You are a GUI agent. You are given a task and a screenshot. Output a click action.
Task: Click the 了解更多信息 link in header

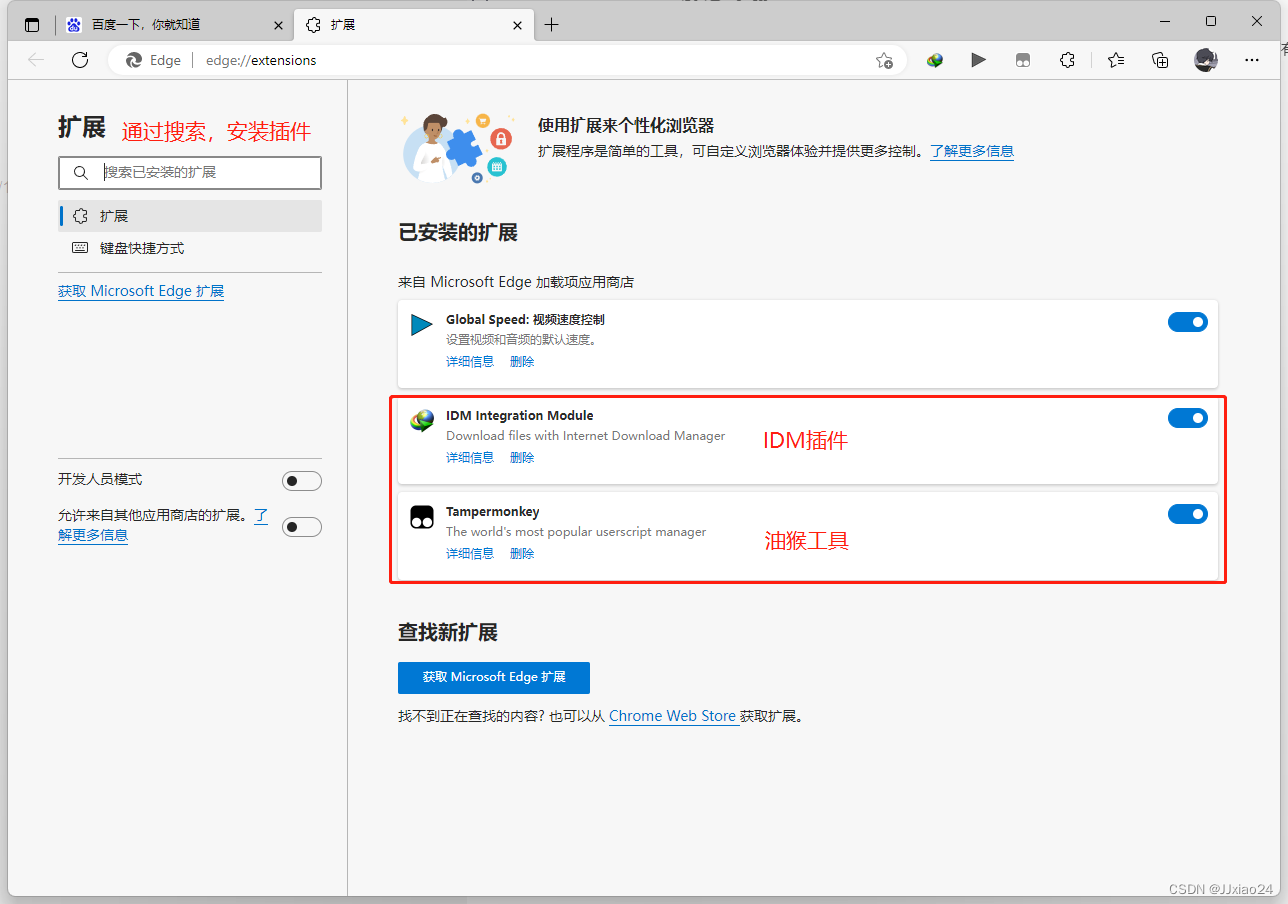pos(972,151)
